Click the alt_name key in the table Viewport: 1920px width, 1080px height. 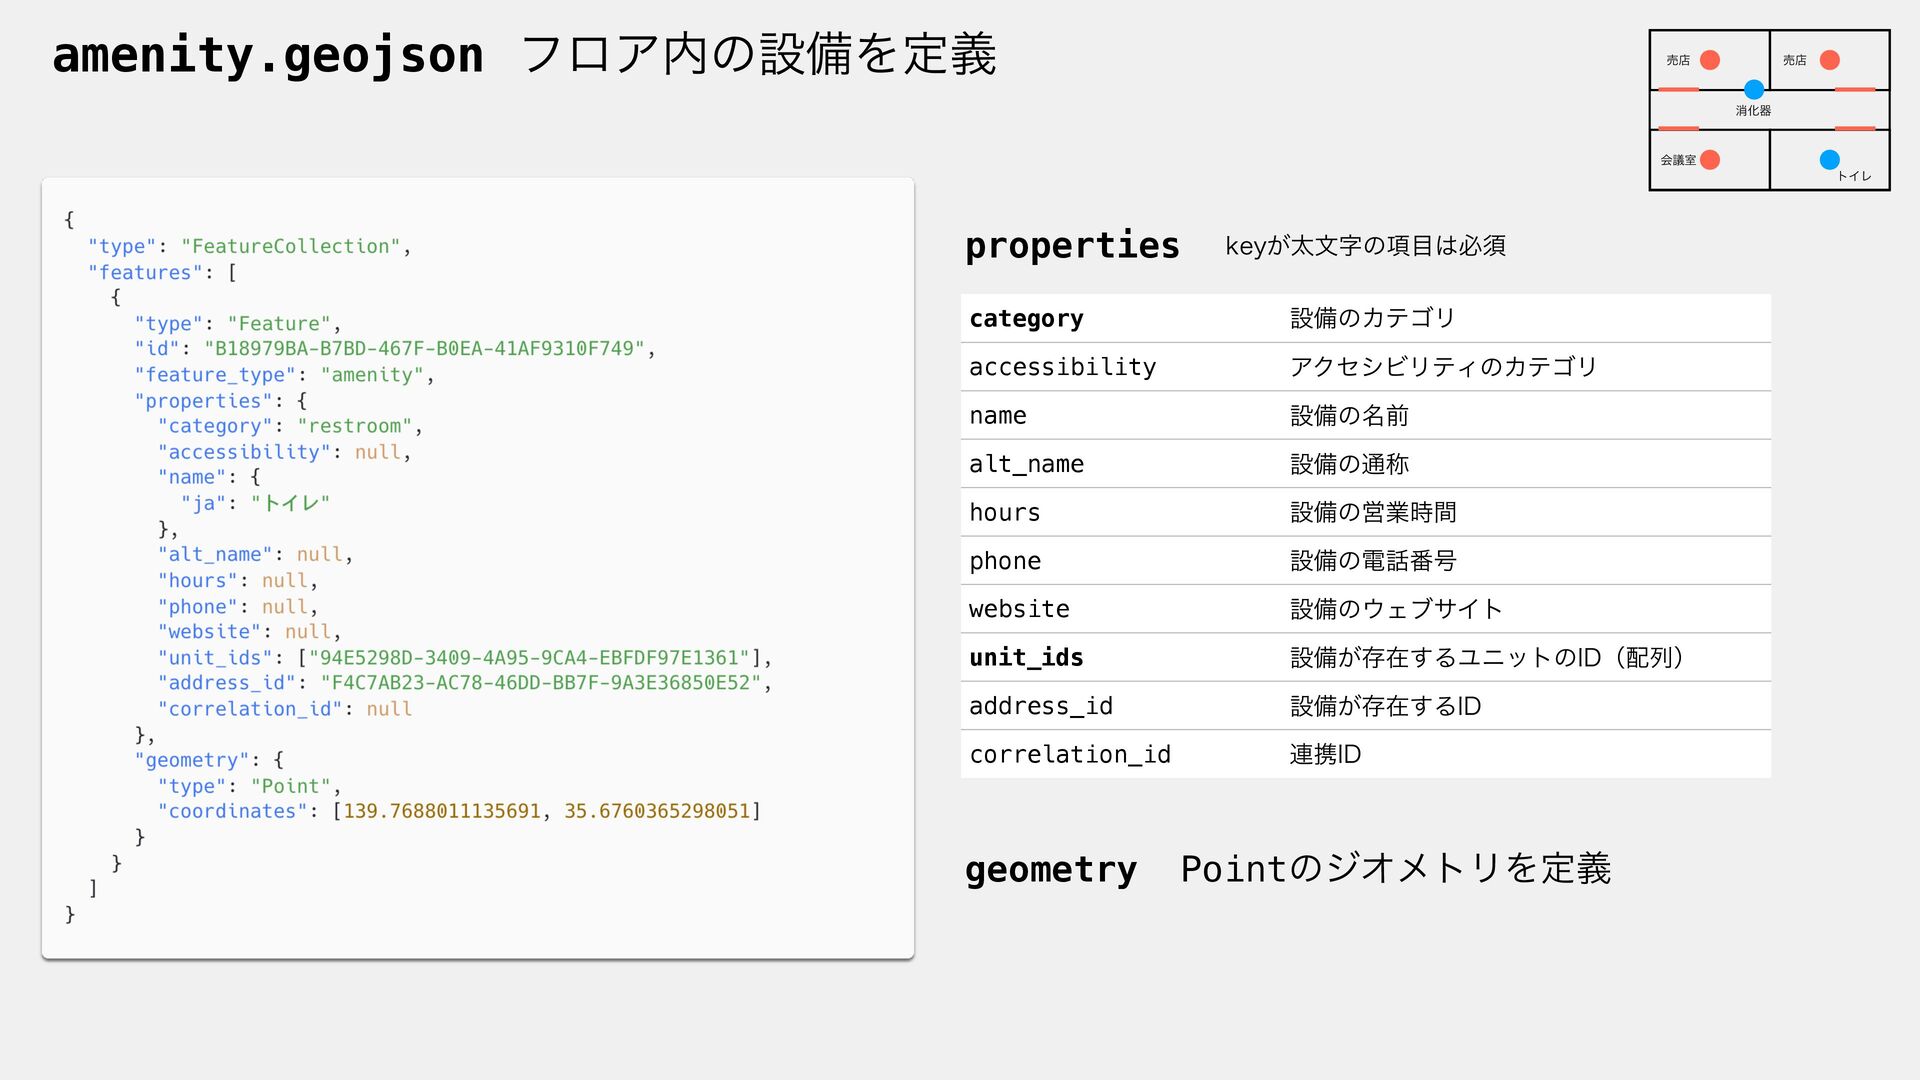click(1026, 464)
